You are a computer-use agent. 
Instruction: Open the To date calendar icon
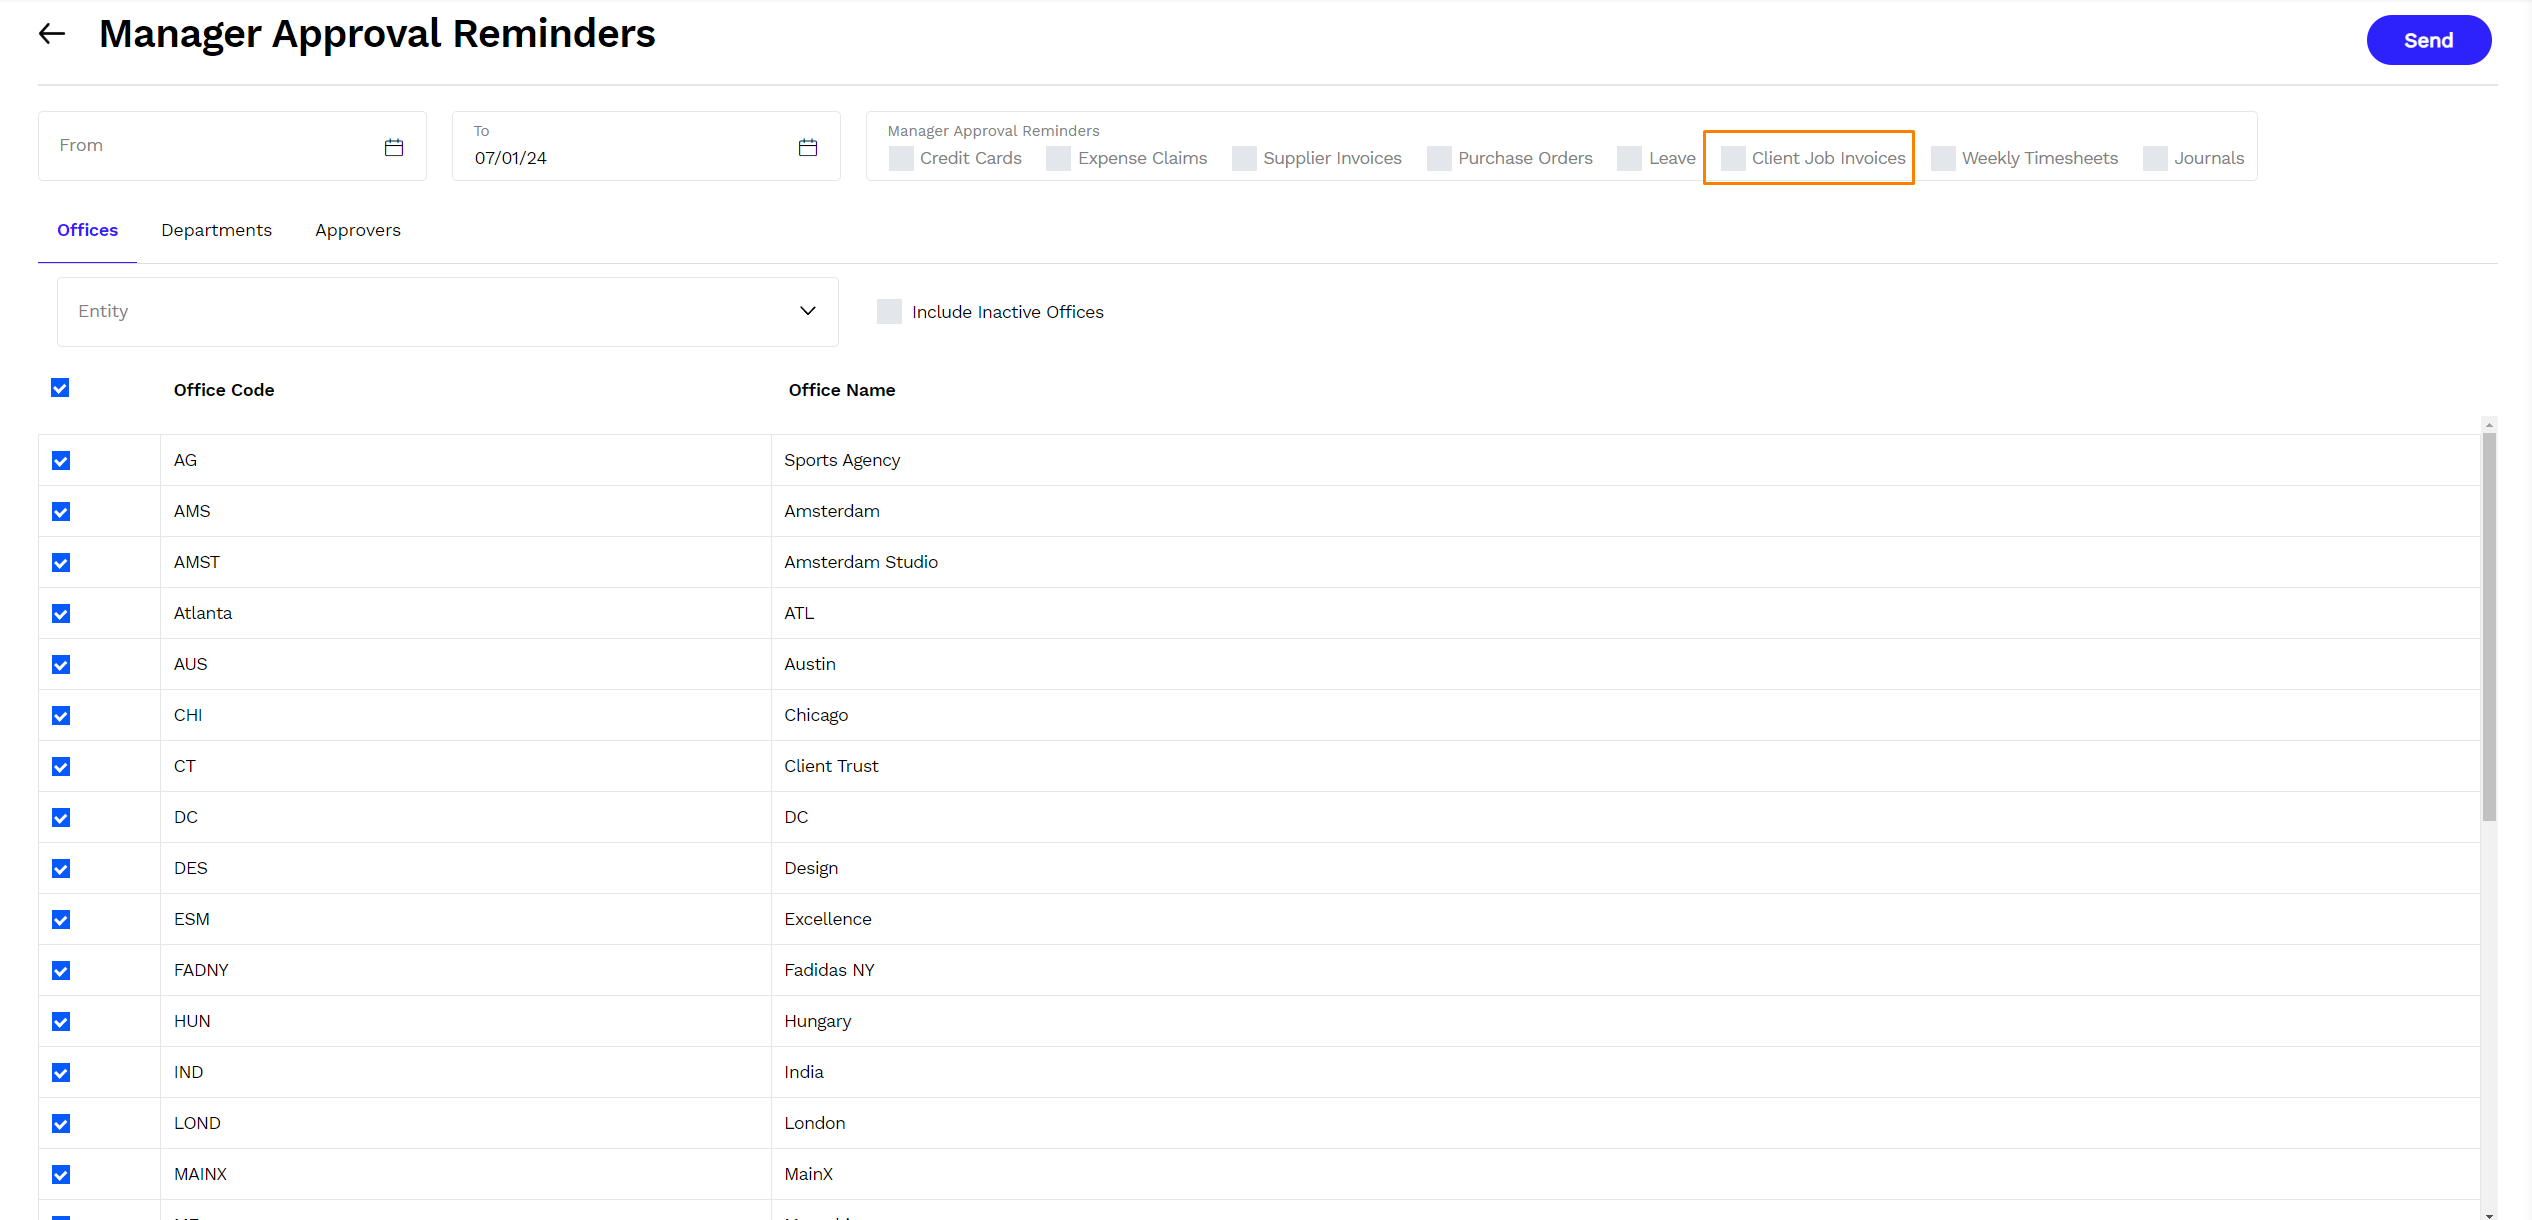pyautogui.click(x=808, y=147)
